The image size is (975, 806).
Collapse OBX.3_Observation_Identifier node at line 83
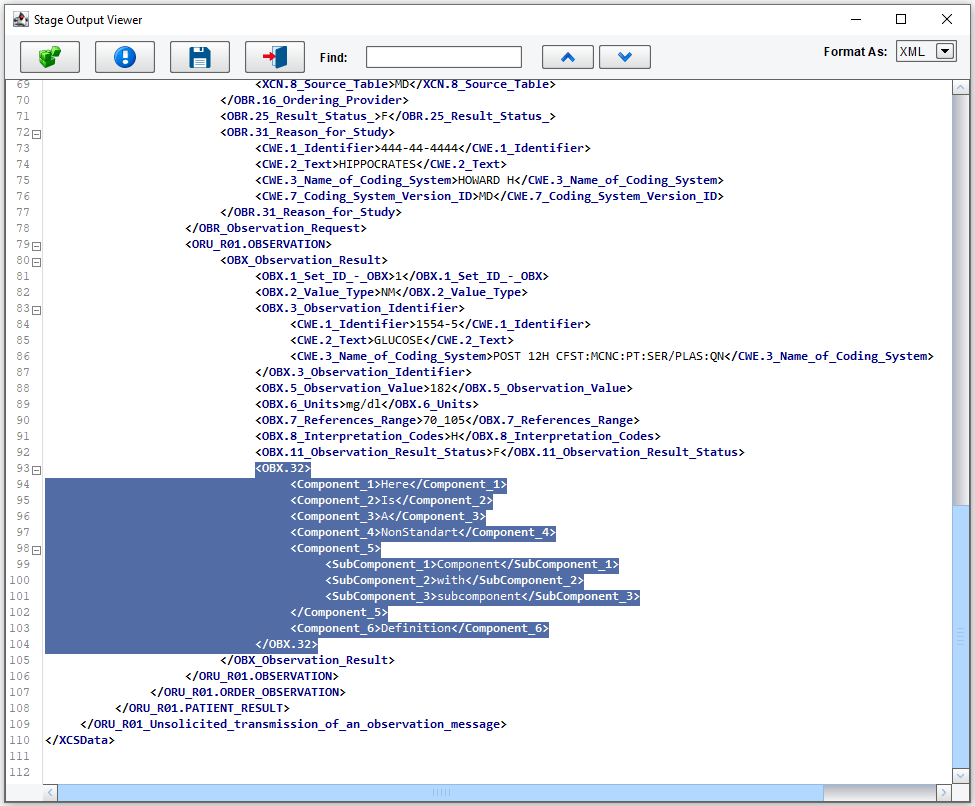[x=37, y=310]
